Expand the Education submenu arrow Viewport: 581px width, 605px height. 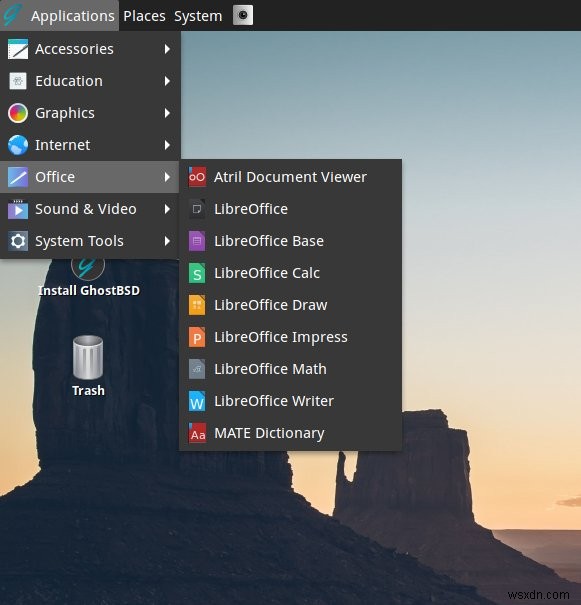tap(167, 81)
